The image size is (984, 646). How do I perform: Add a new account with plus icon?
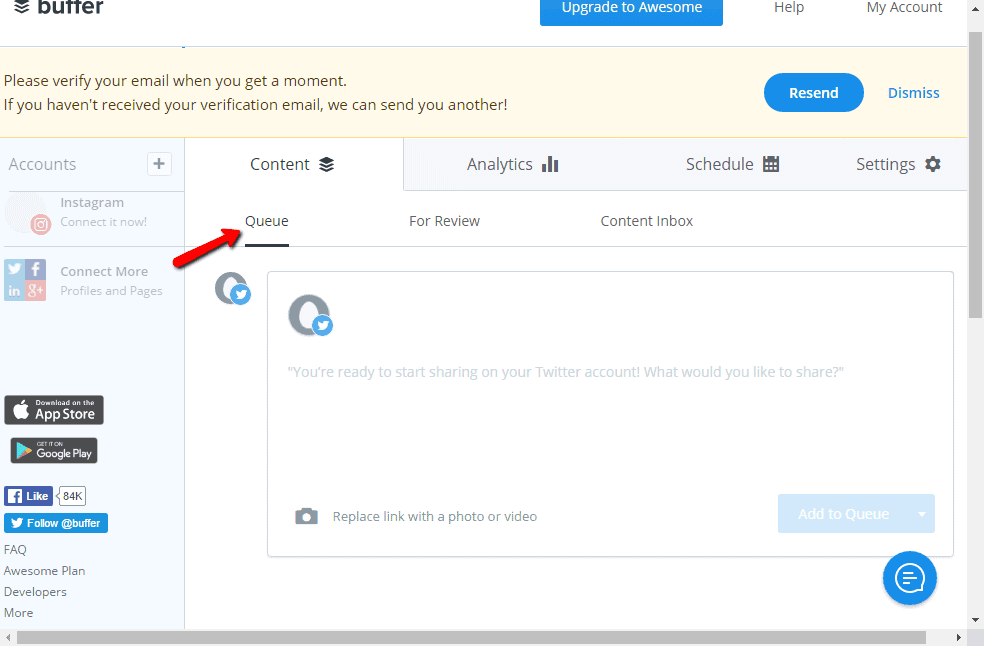point(159,164)
